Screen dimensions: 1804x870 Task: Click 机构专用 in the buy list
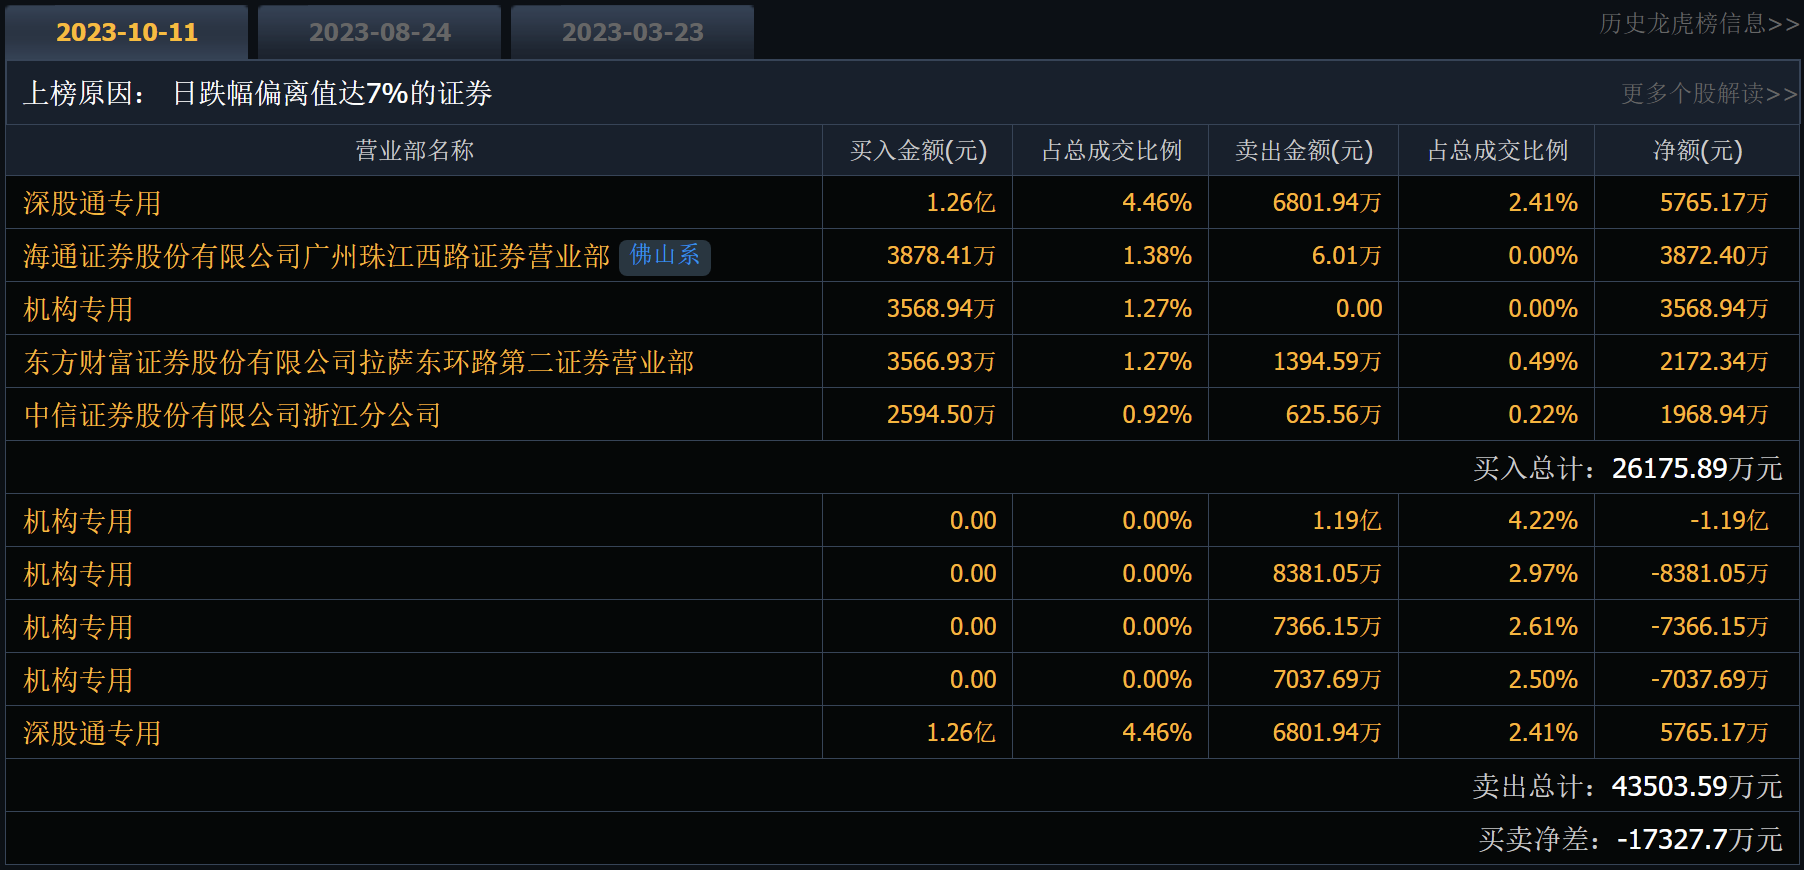pyautogui.click(x=78, y=309)
